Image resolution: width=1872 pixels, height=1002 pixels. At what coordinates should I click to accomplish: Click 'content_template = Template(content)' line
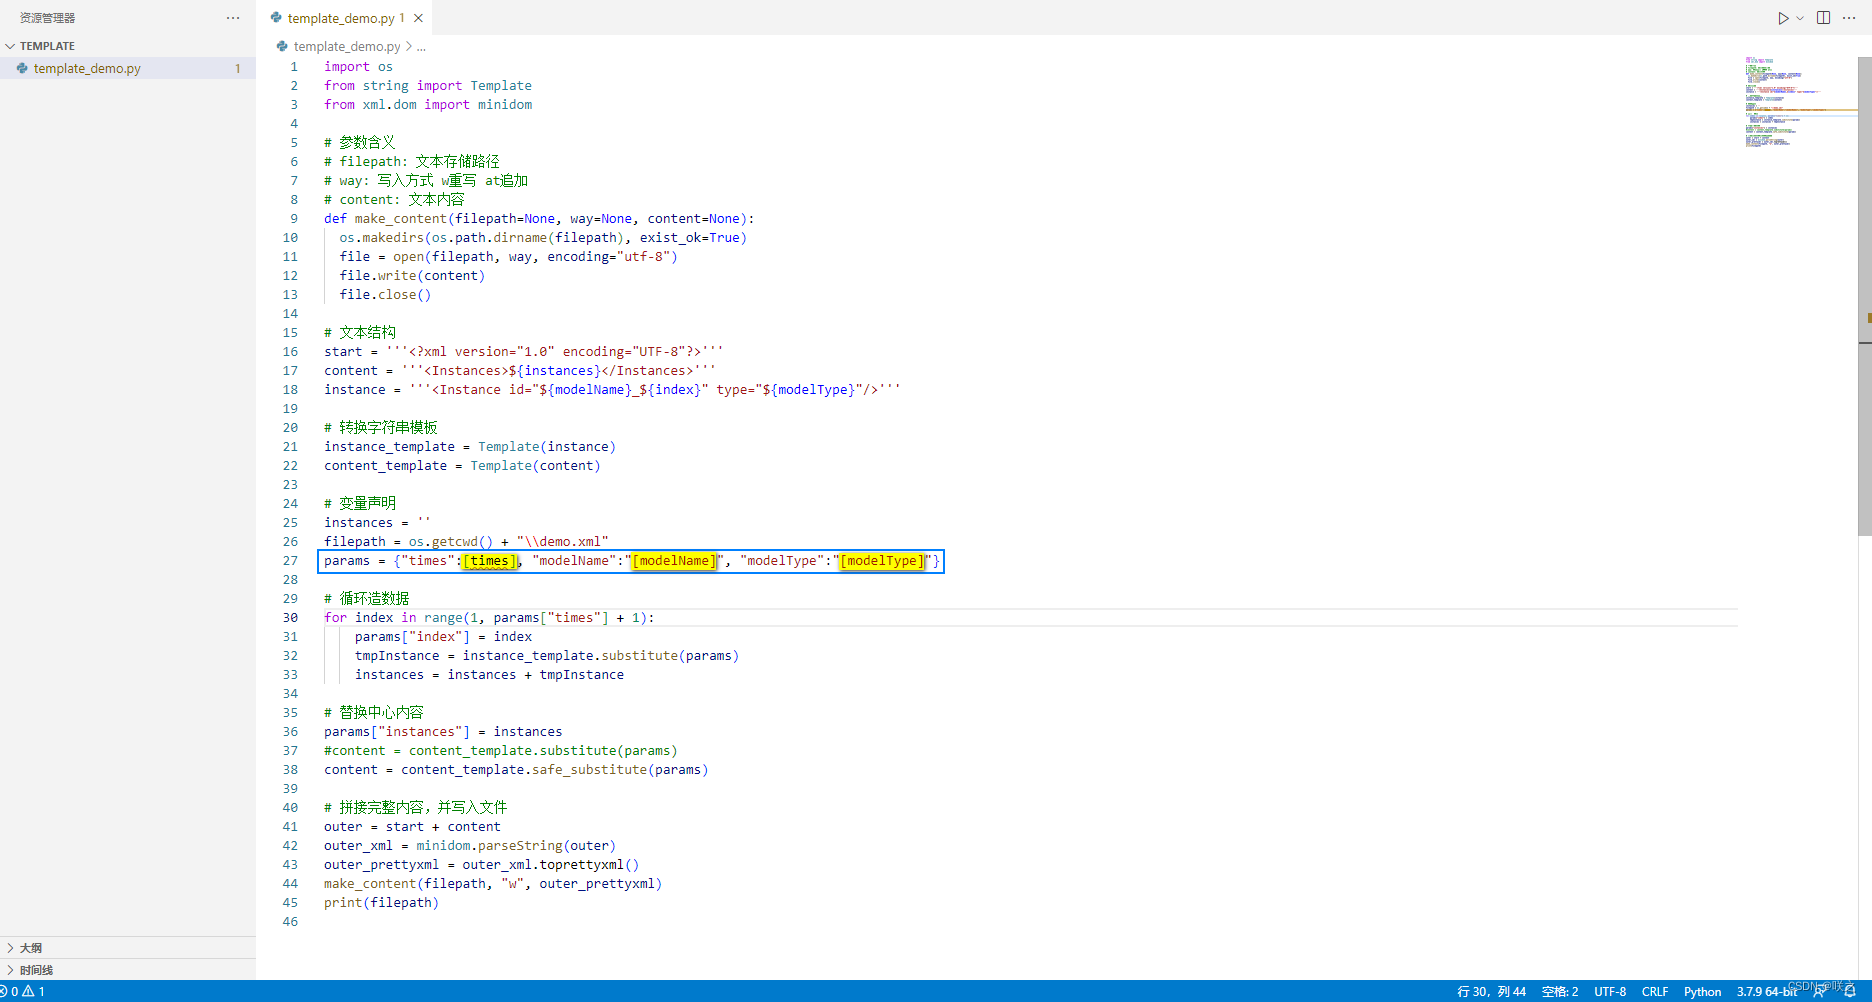click(462, 465)
